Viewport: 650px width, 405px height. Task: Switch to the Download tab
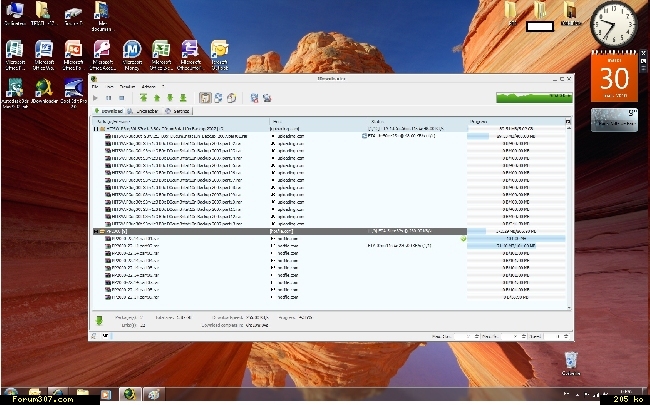[108, 111]
